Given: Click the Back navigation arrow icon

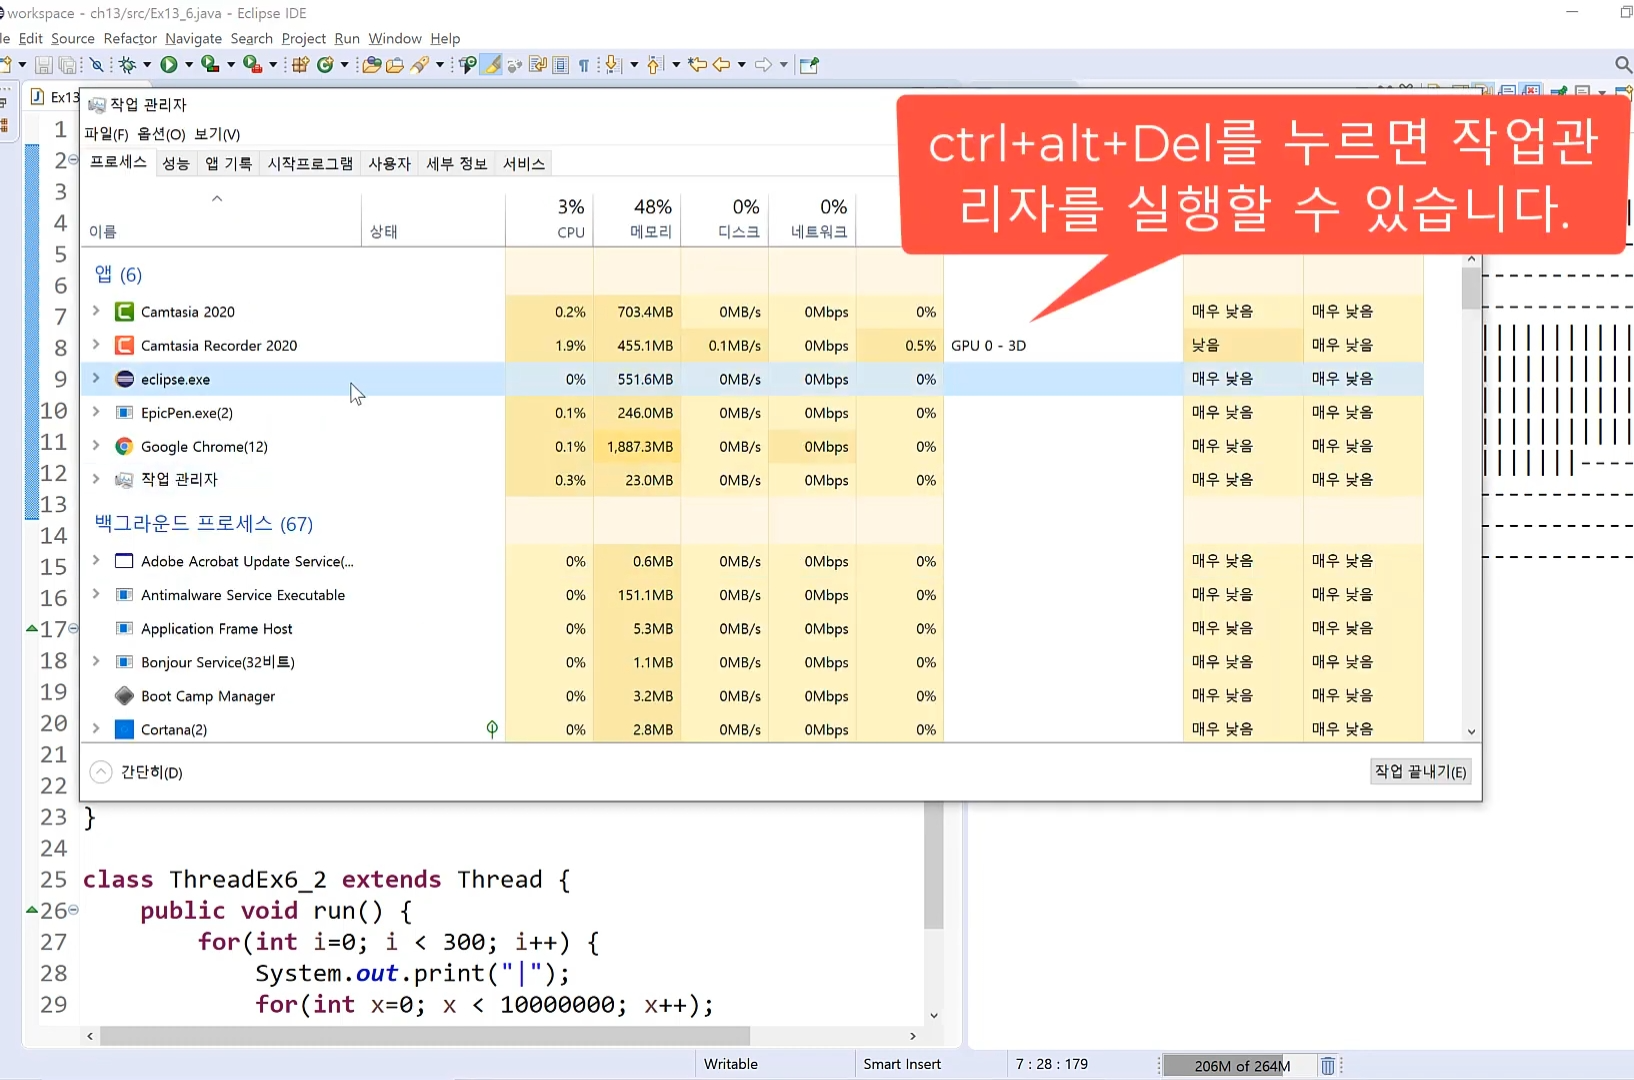Looking at the screenshot, I should (x=721, y=65).
